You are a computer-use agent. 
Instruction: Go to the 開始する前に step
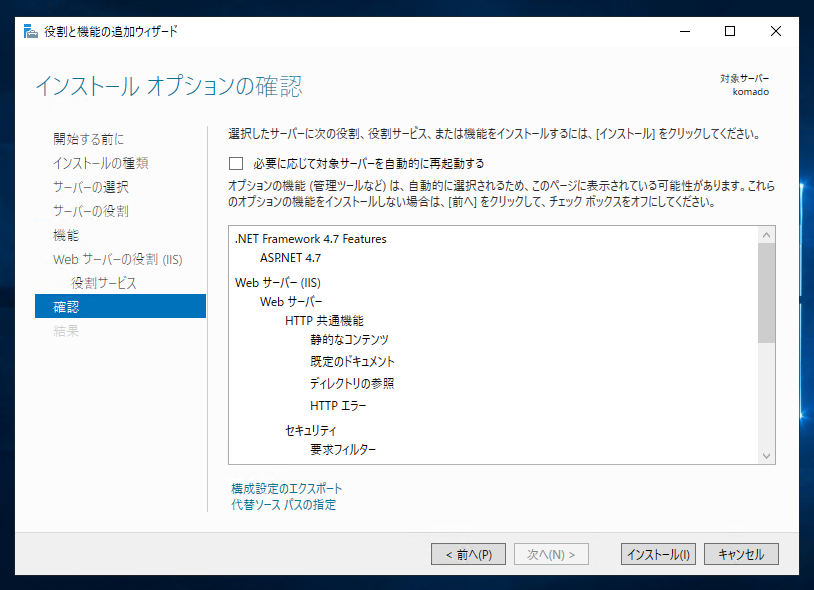[88, 139]
